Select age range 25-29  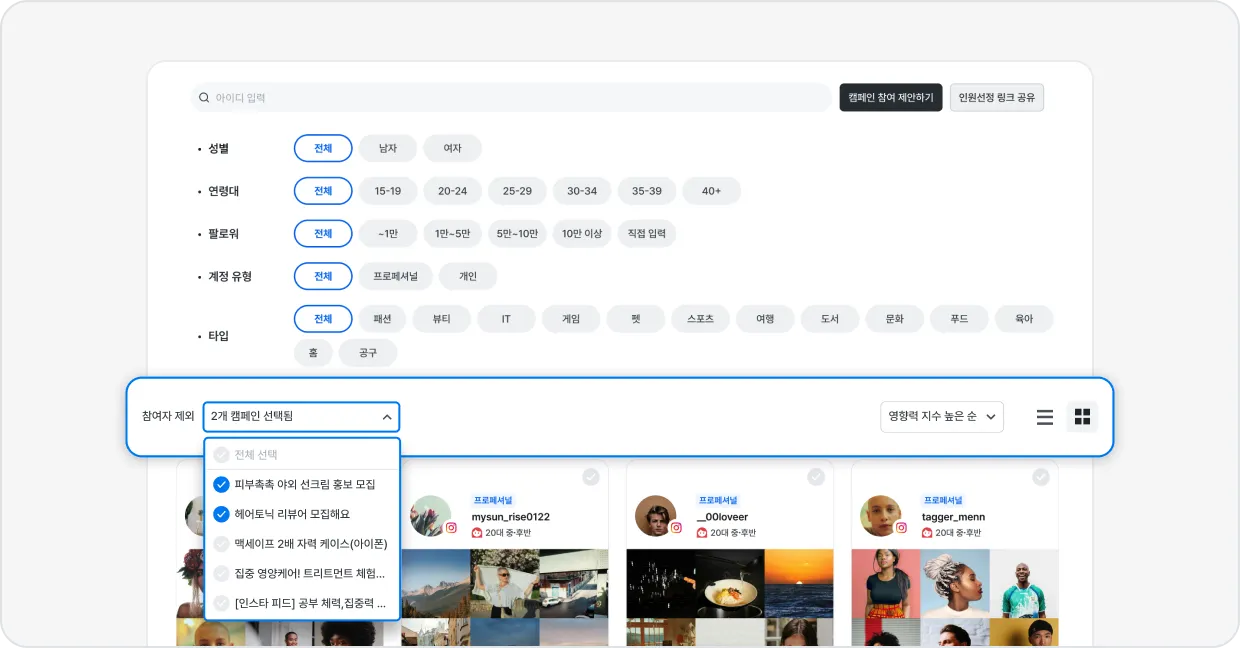517,191
